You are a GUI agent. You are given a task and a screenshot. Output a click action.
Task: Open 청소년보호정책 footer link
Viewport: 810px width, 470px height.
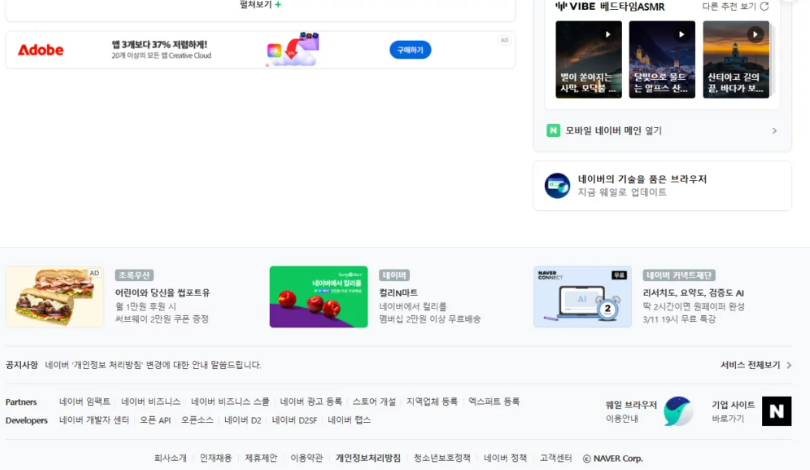click(x=442, y=458)
